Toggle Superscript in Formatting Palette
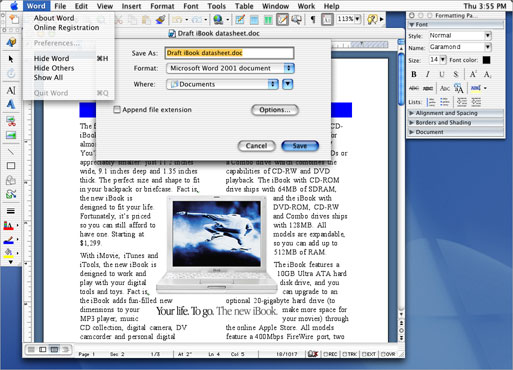The height and width of the screenshot is (370, 513). pos(473,74)
